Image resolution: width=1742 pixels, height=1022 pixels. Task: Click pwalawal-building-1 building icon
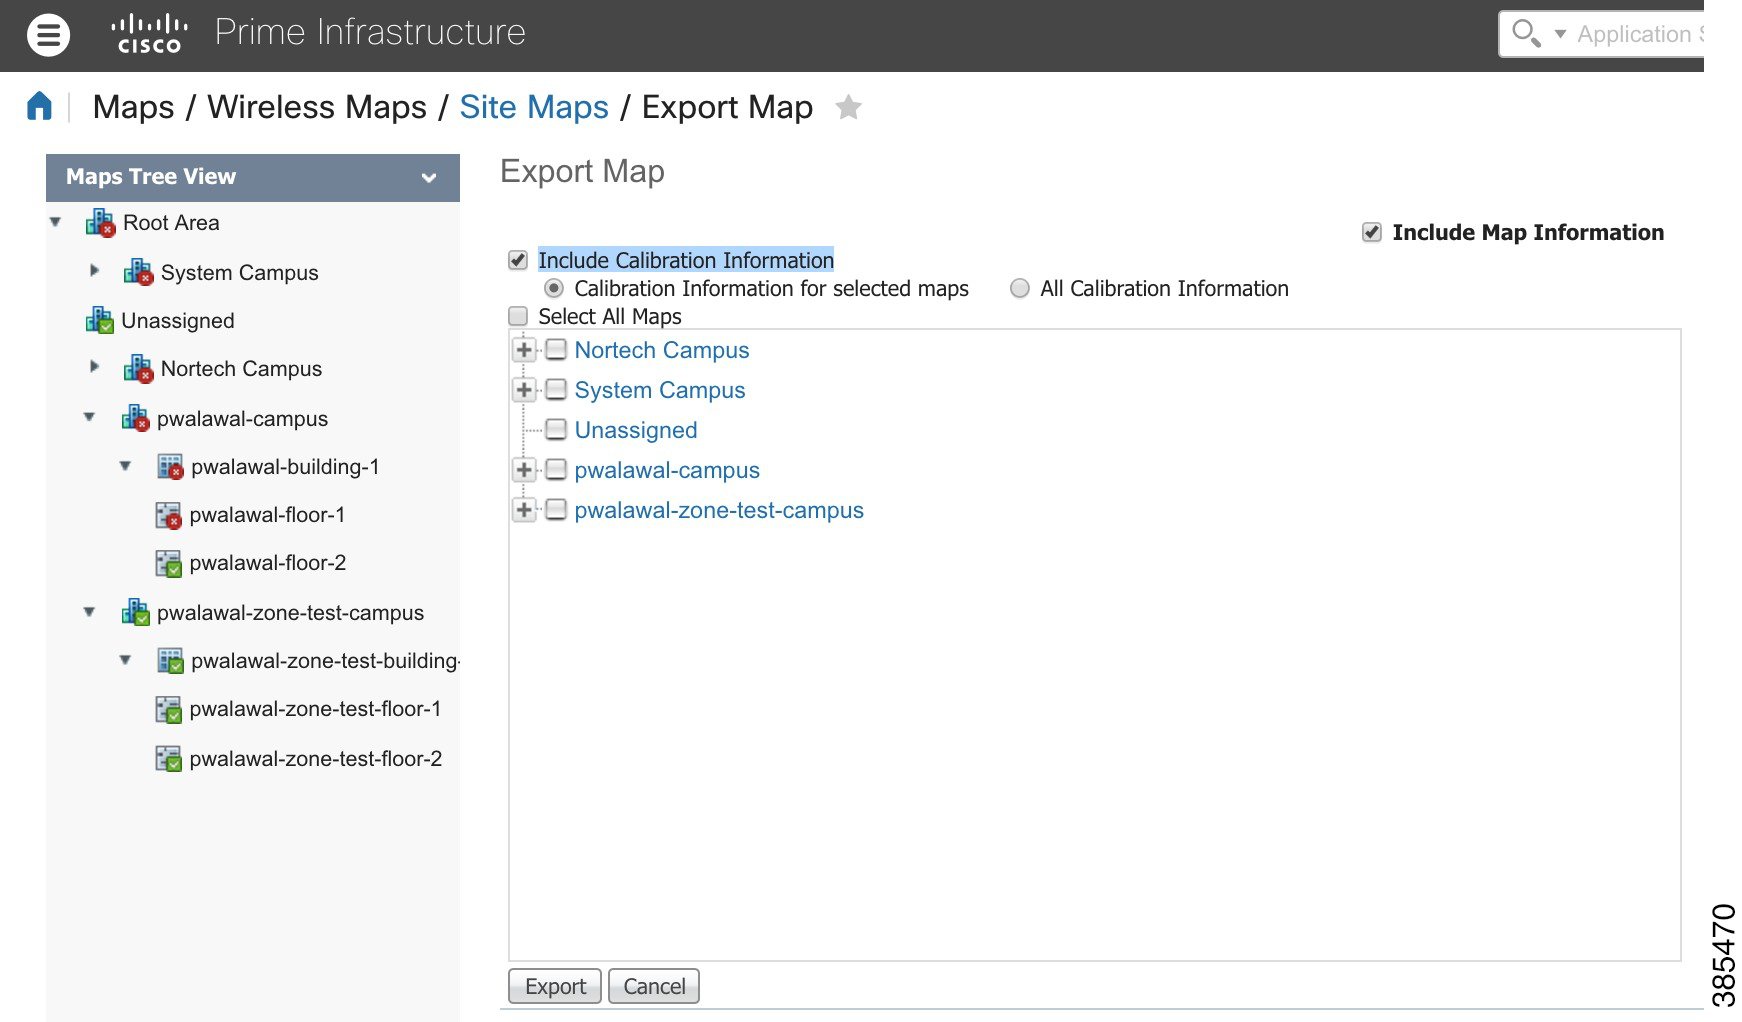(171, 466)
